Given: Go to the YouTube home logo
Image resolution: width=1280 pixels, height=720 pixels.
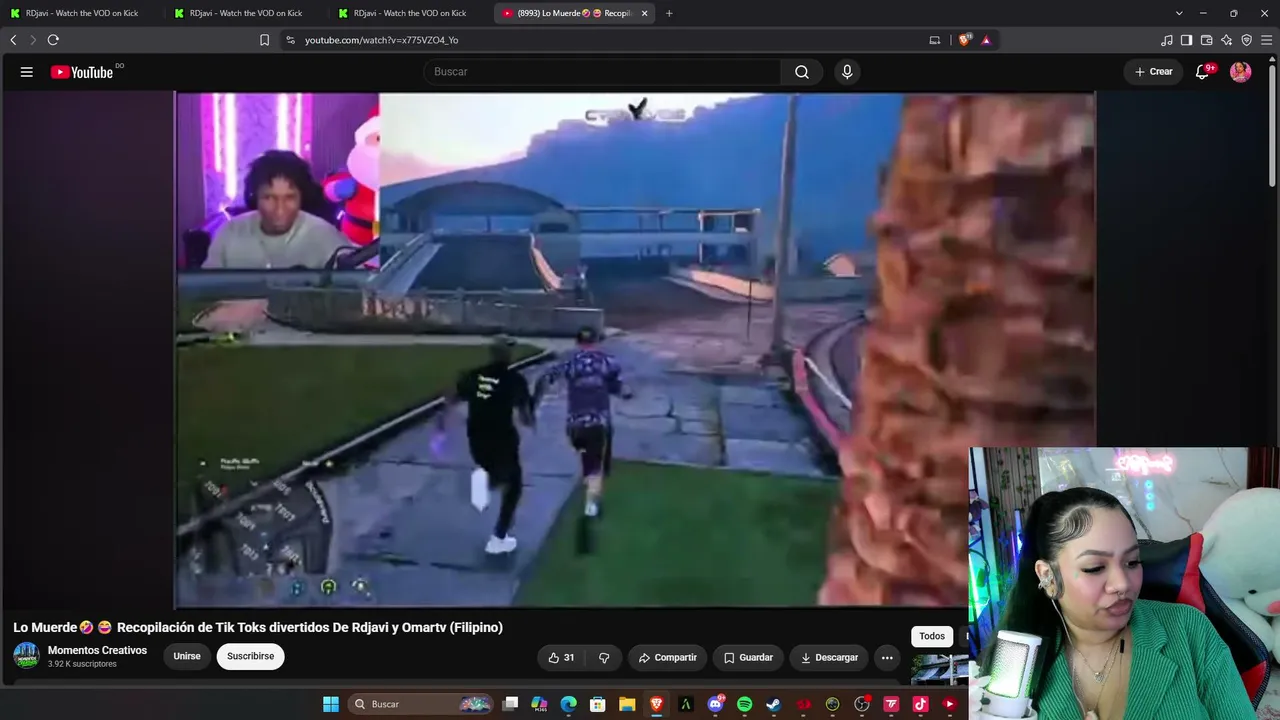Looking at the screenshot, I should [x=82, y=72].
